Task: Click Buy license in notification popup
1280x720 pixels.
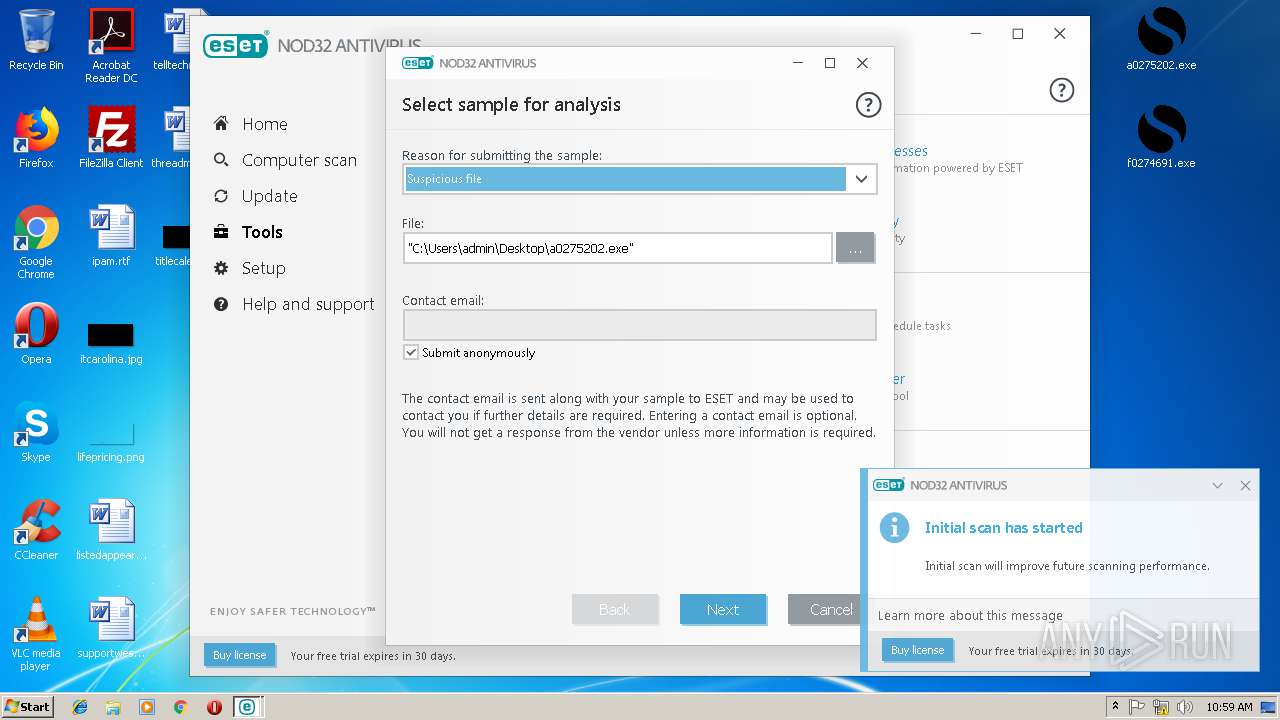Action: pyautogui.click(x=917, y=650)
